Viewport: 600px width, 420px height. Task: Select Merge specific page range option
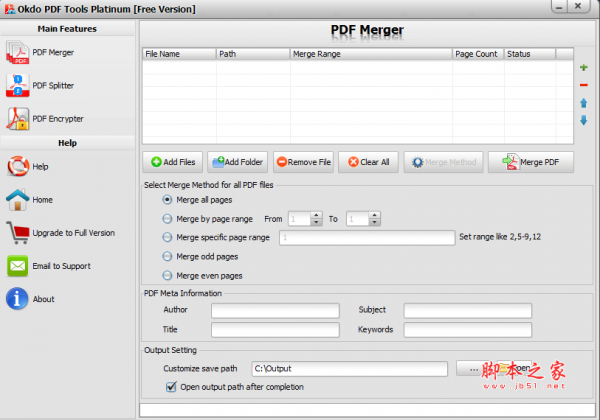167,237
